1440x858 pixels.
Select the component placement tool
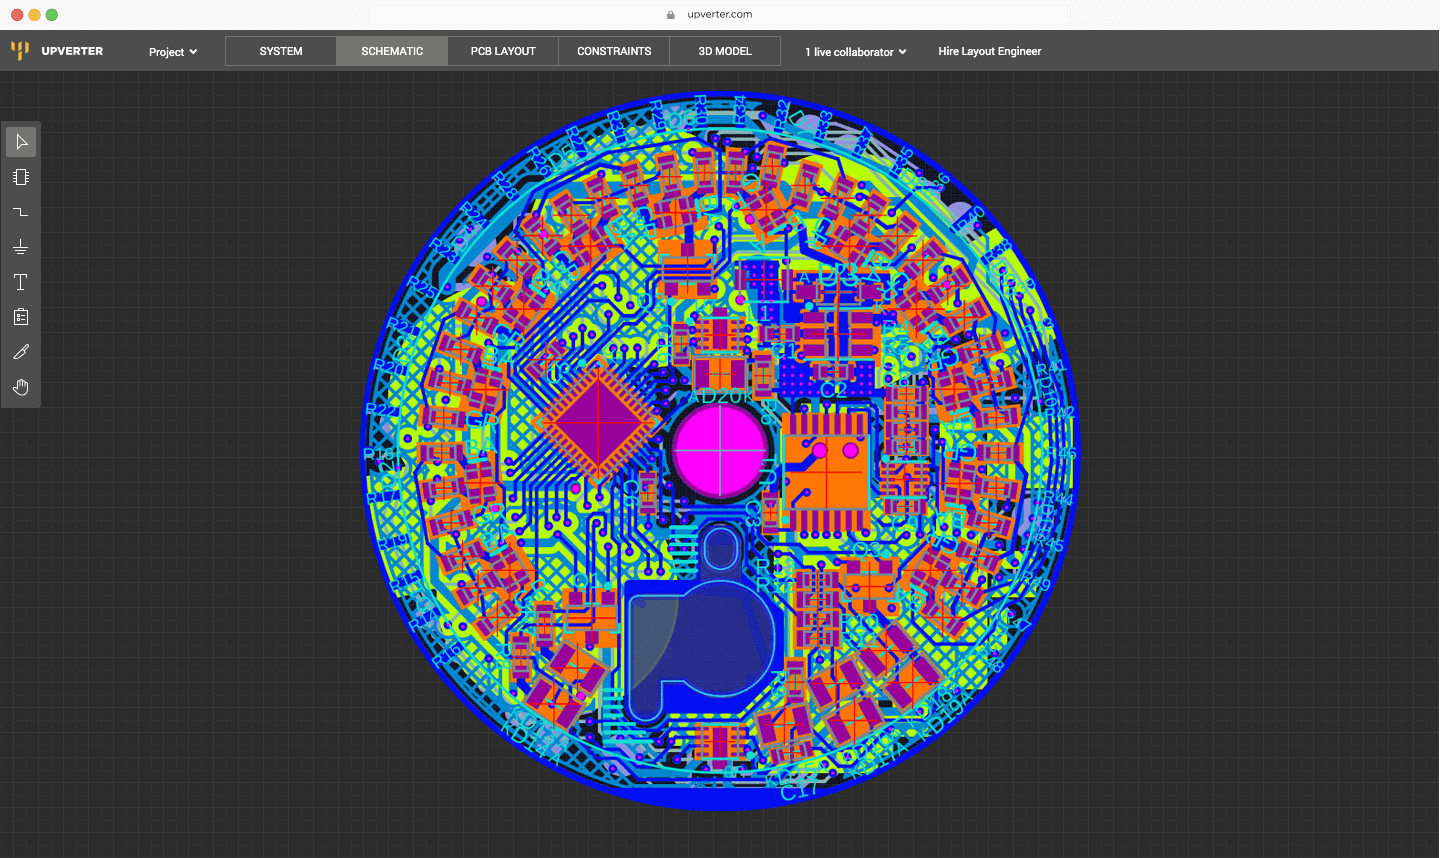pos(20,176)
